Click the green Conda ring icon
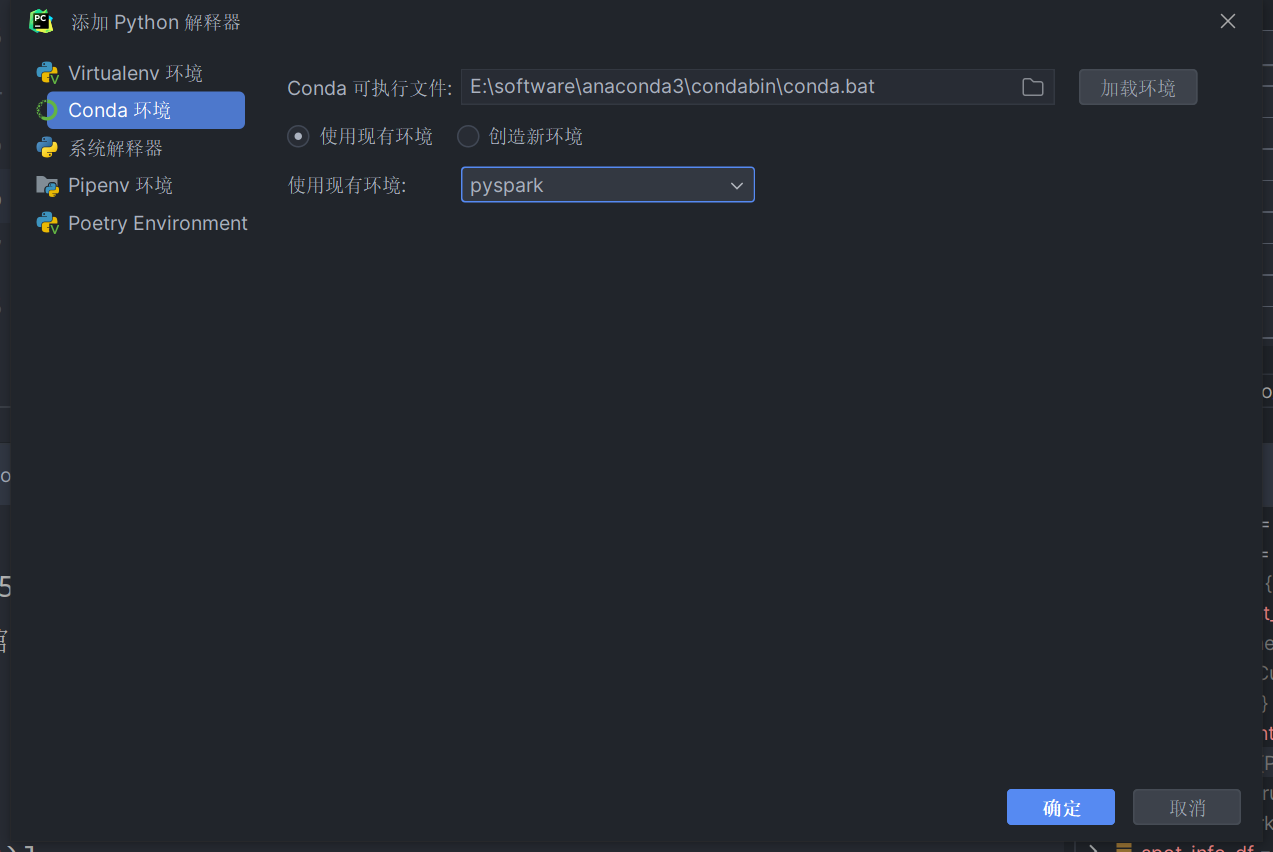Image resolution: width=1273 pixels, height=852 pixels. (47, 110)
